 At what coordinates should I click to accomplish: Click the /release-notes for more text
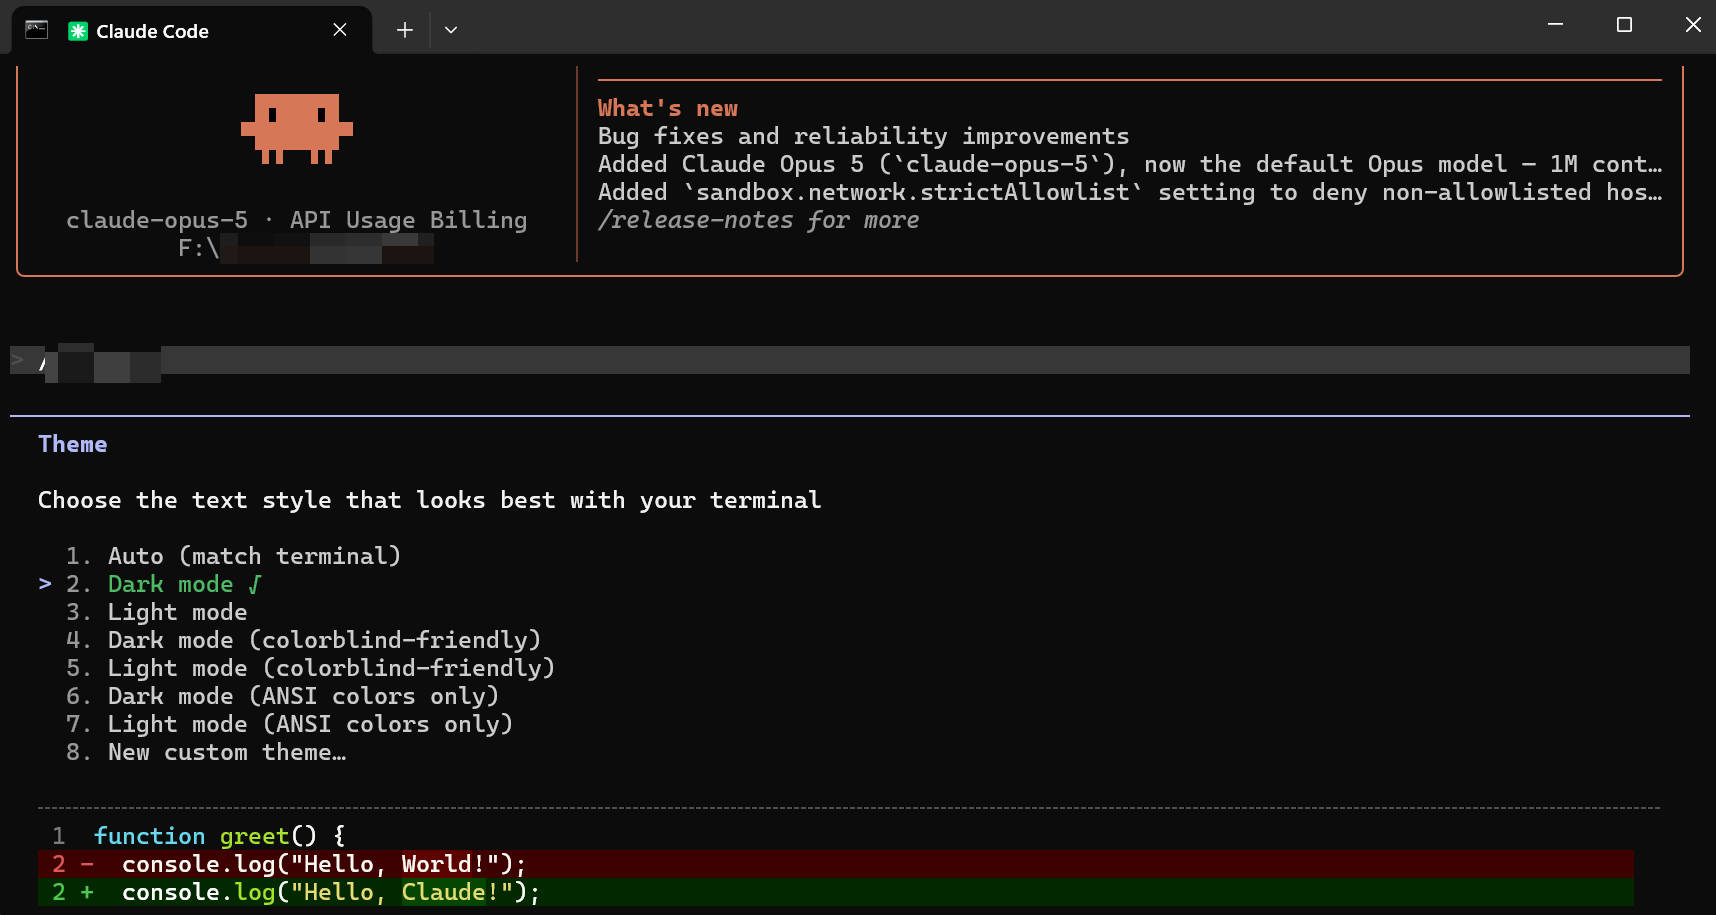click(758, 220)
